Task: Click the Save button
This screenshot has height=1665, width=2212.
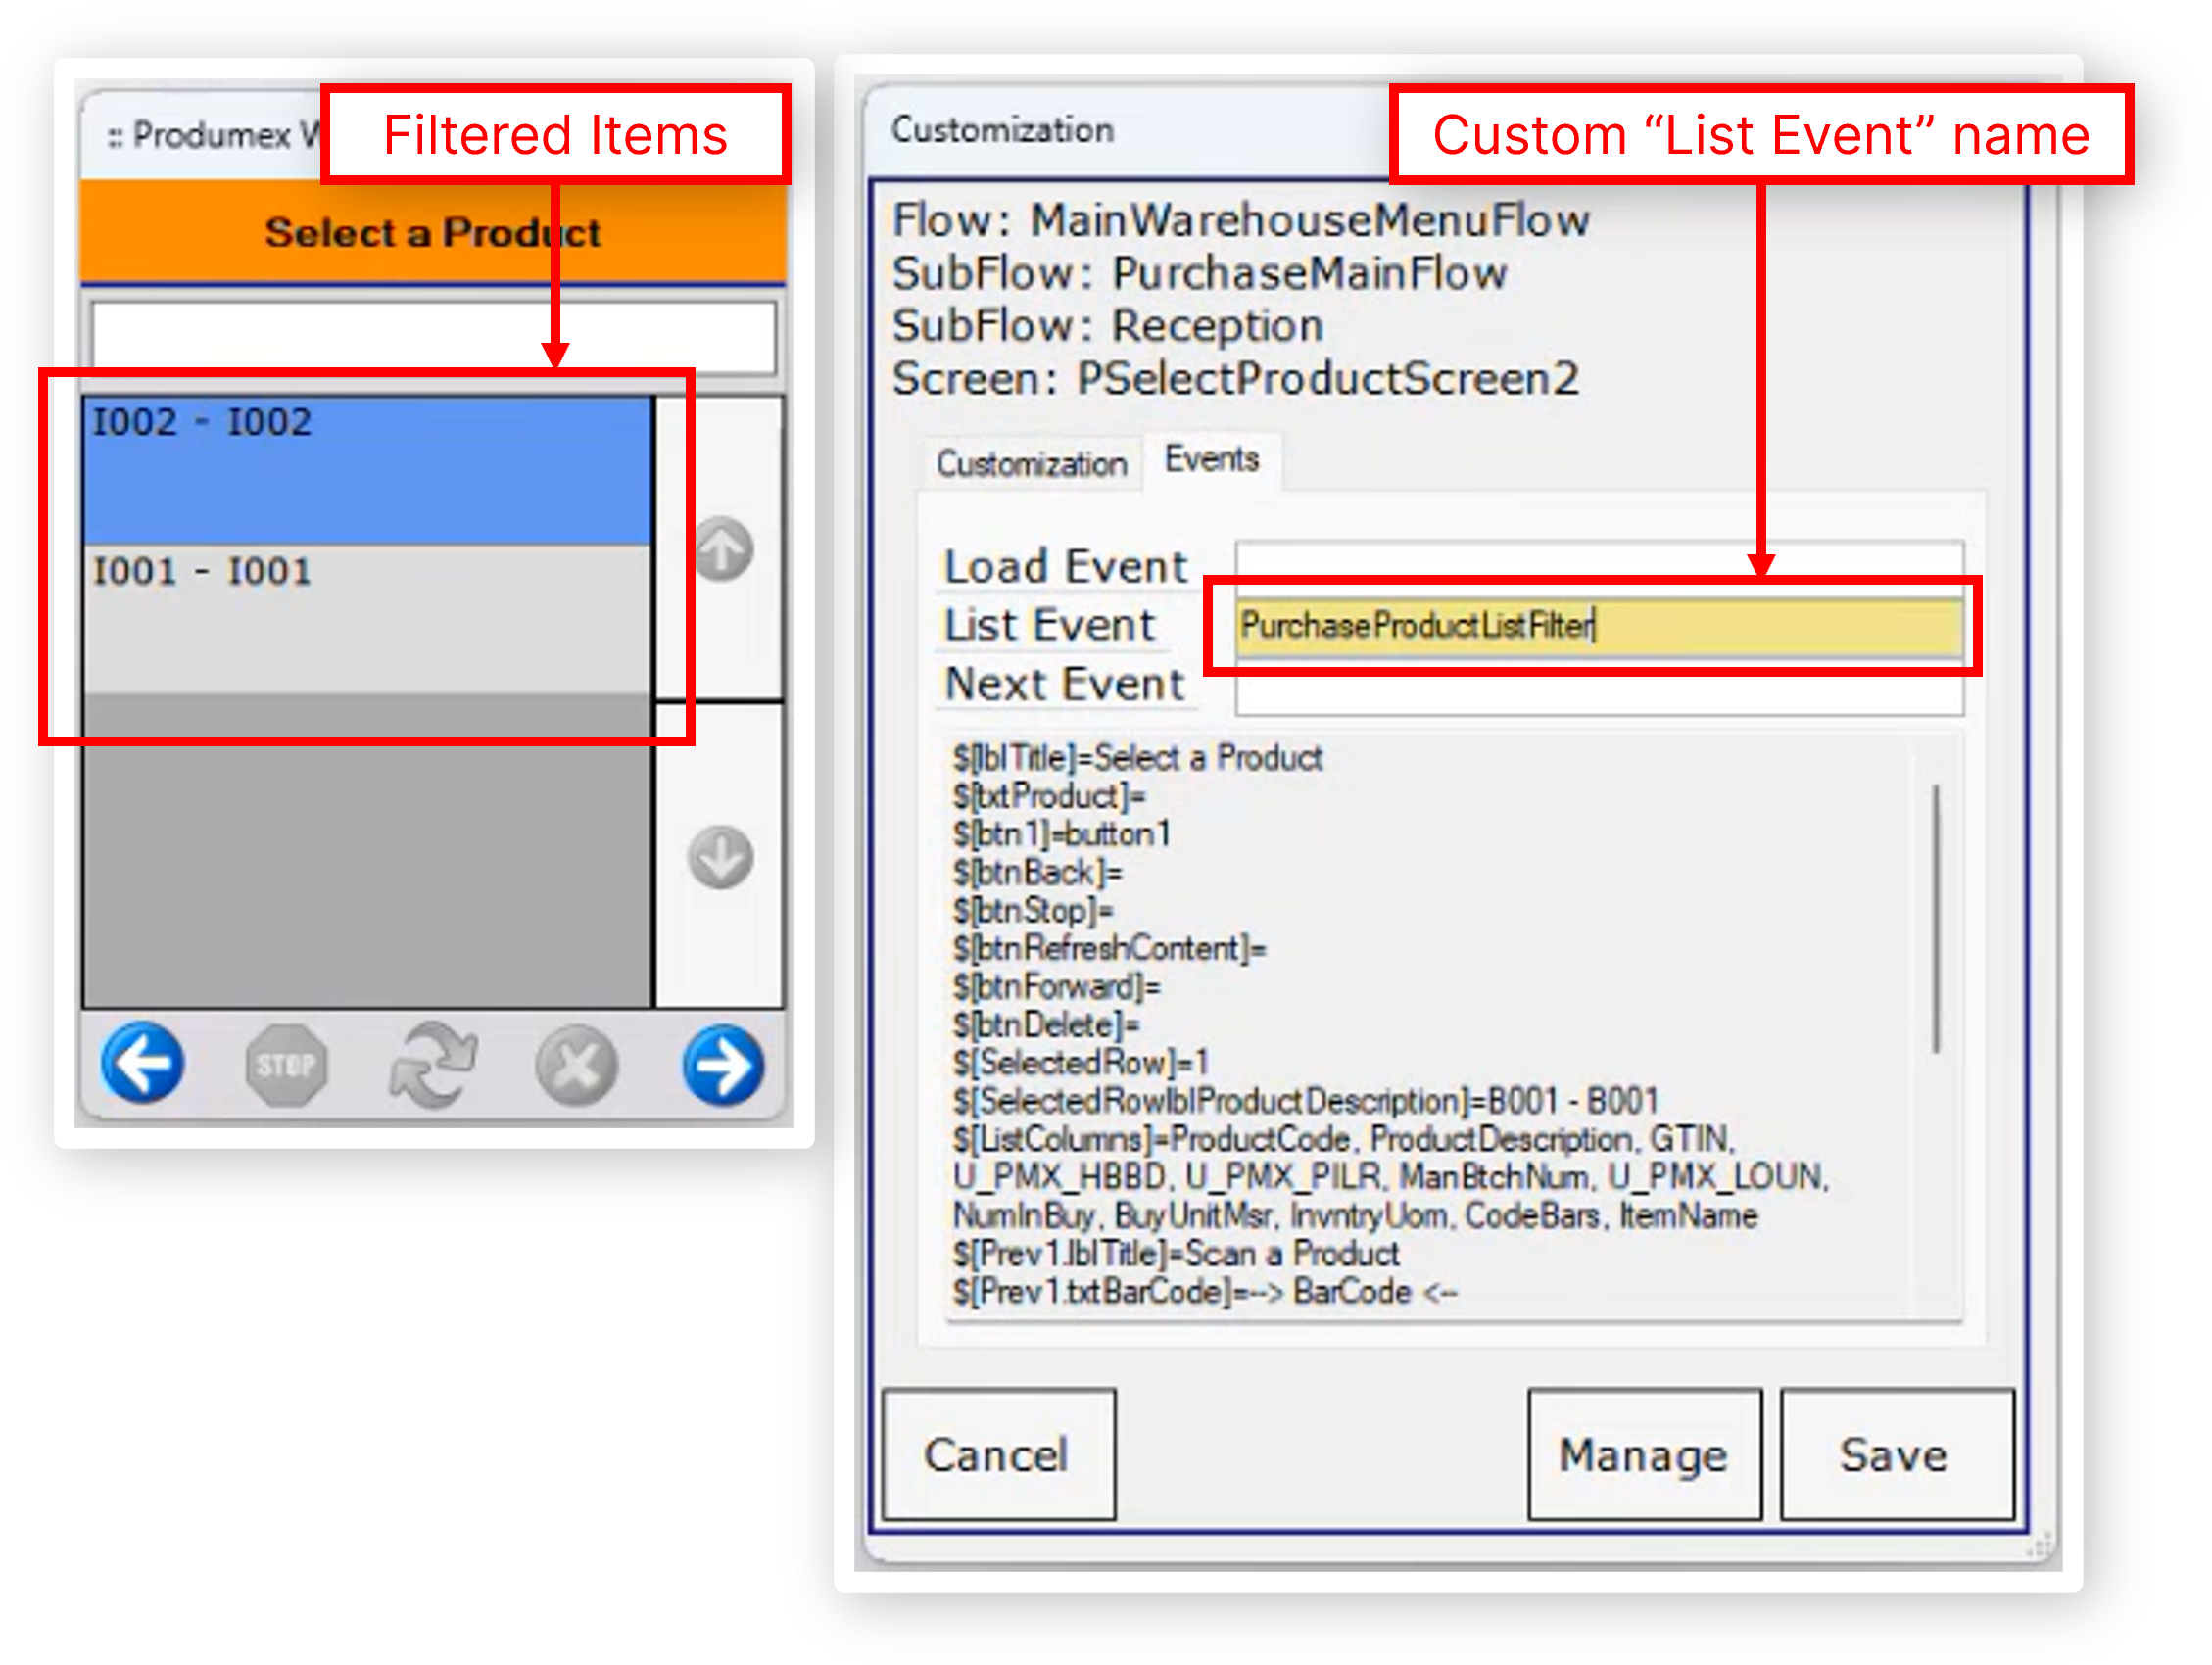Action: 1895,1454
